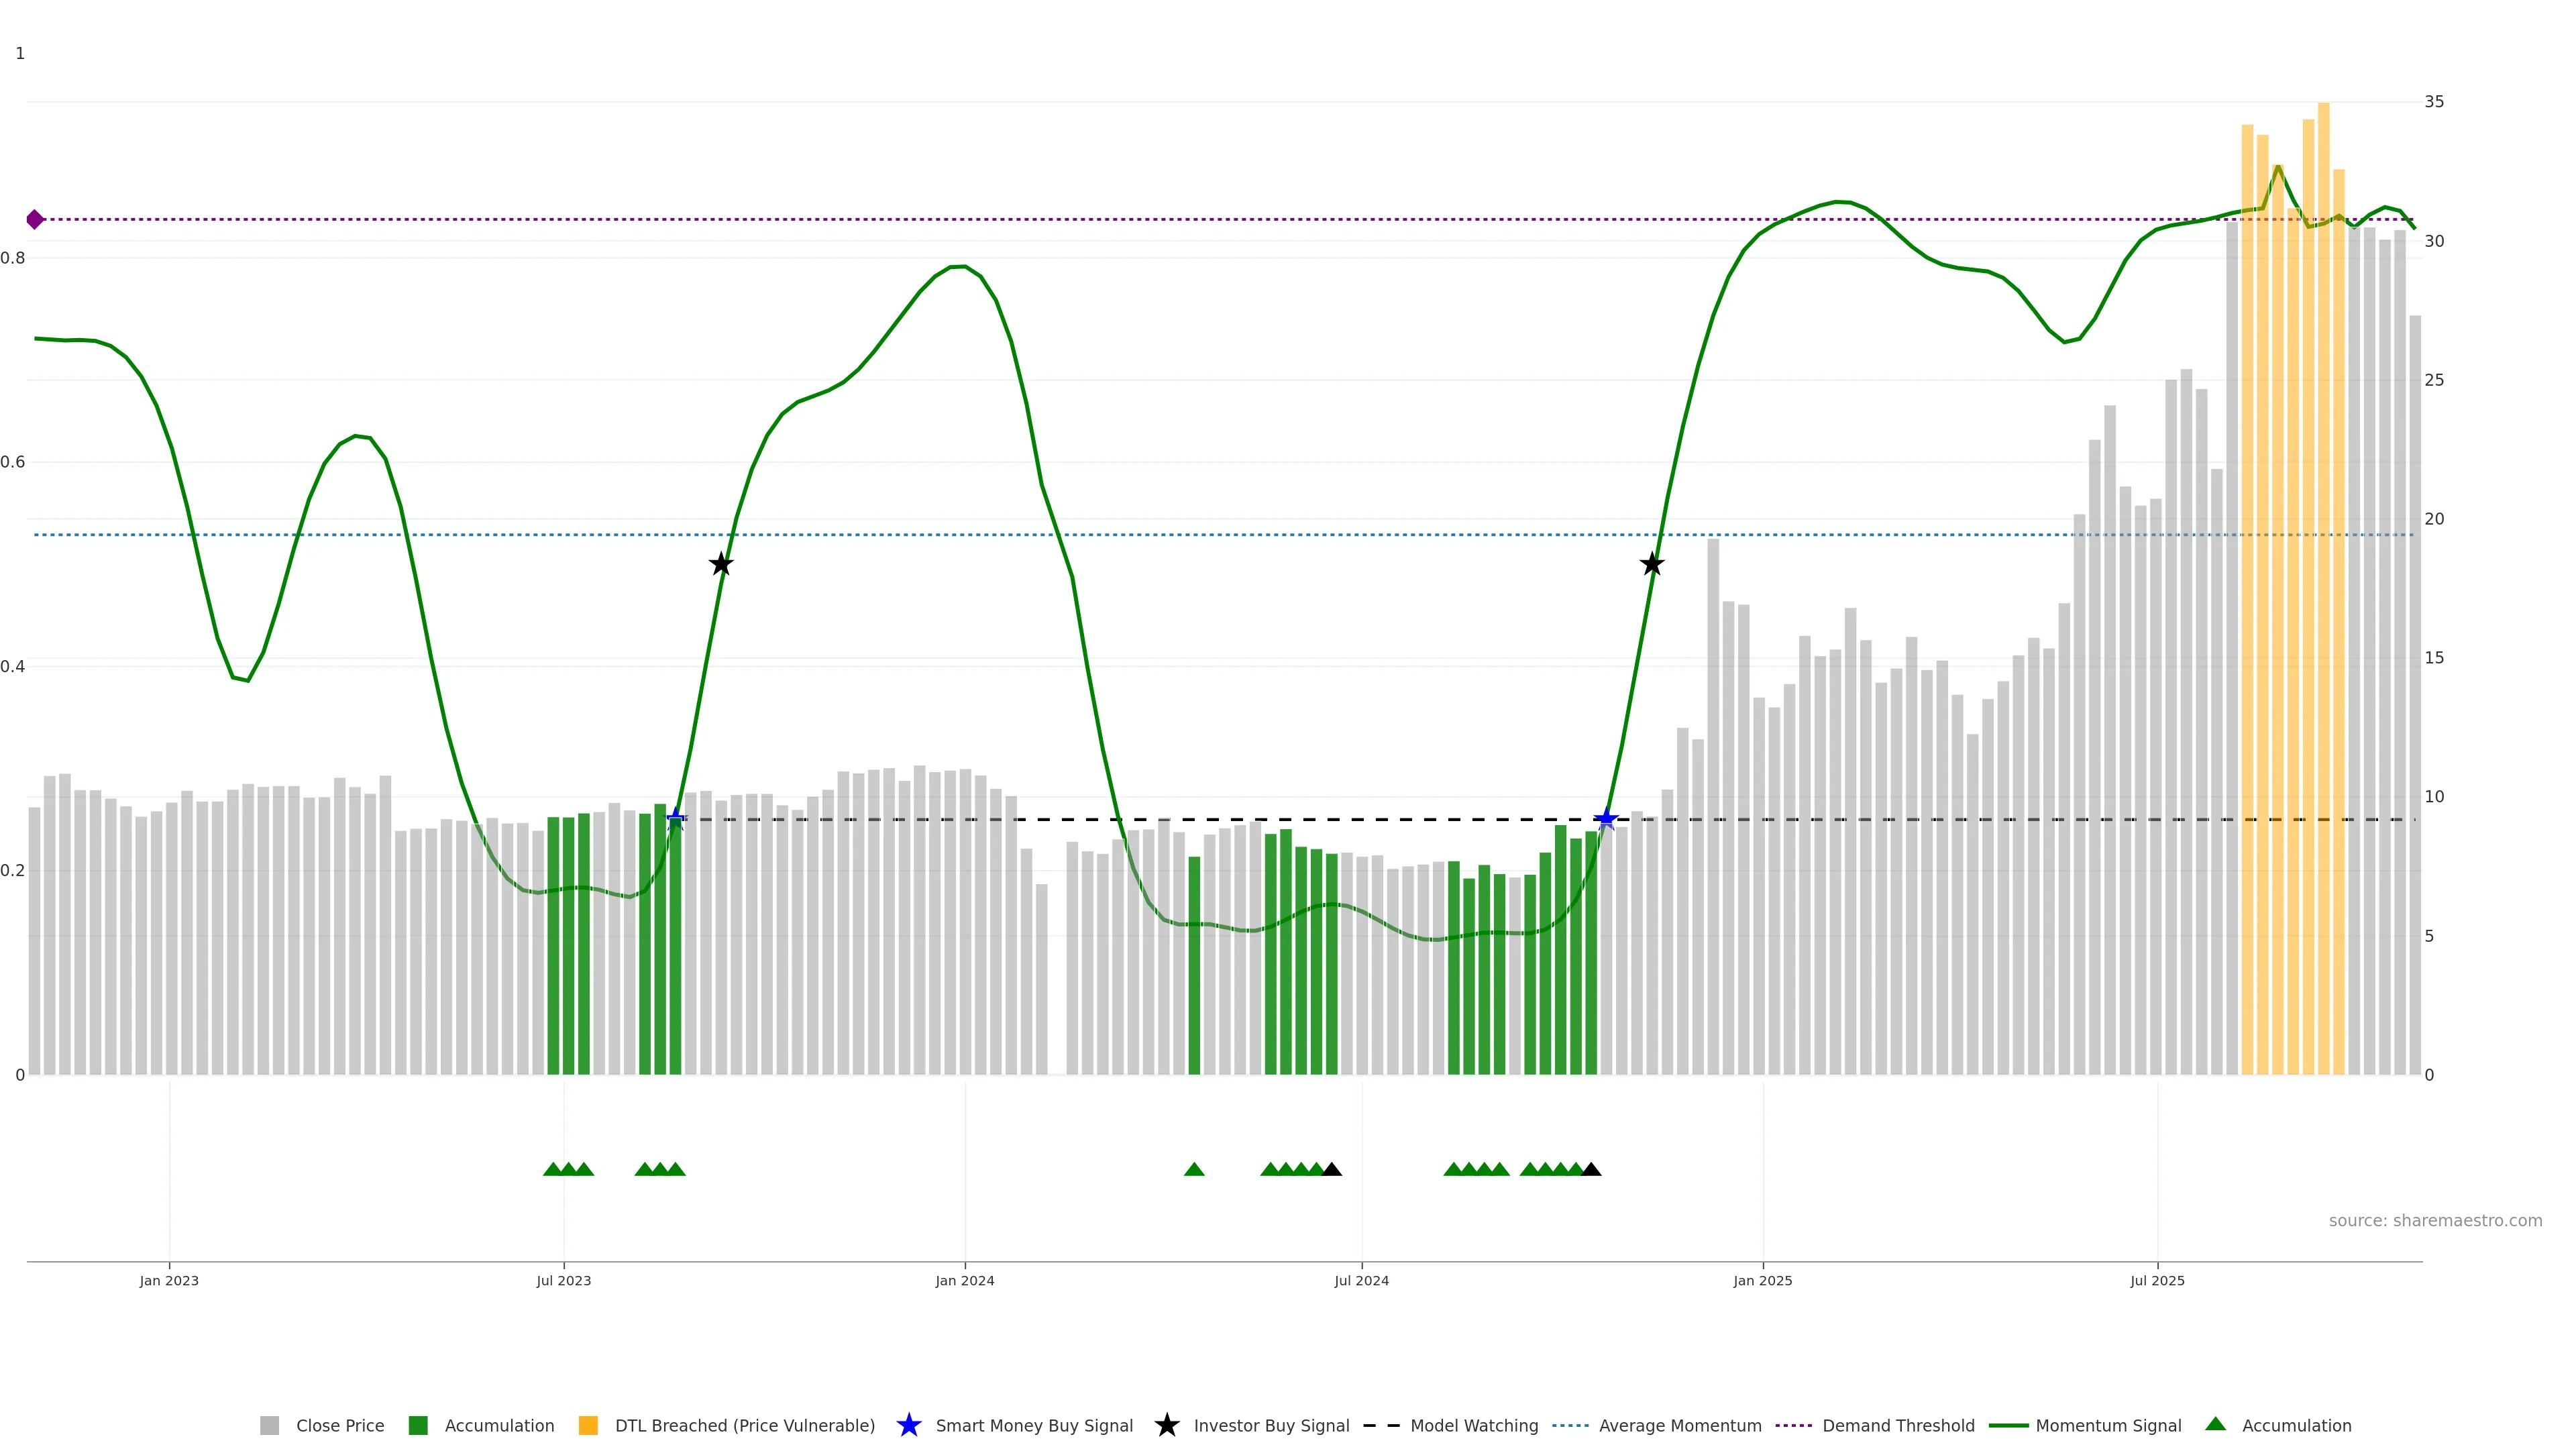Click the second blue Smart Money star on chart
The width and height of the screenshot is (2576, 1449).
tap(1606, 819)
